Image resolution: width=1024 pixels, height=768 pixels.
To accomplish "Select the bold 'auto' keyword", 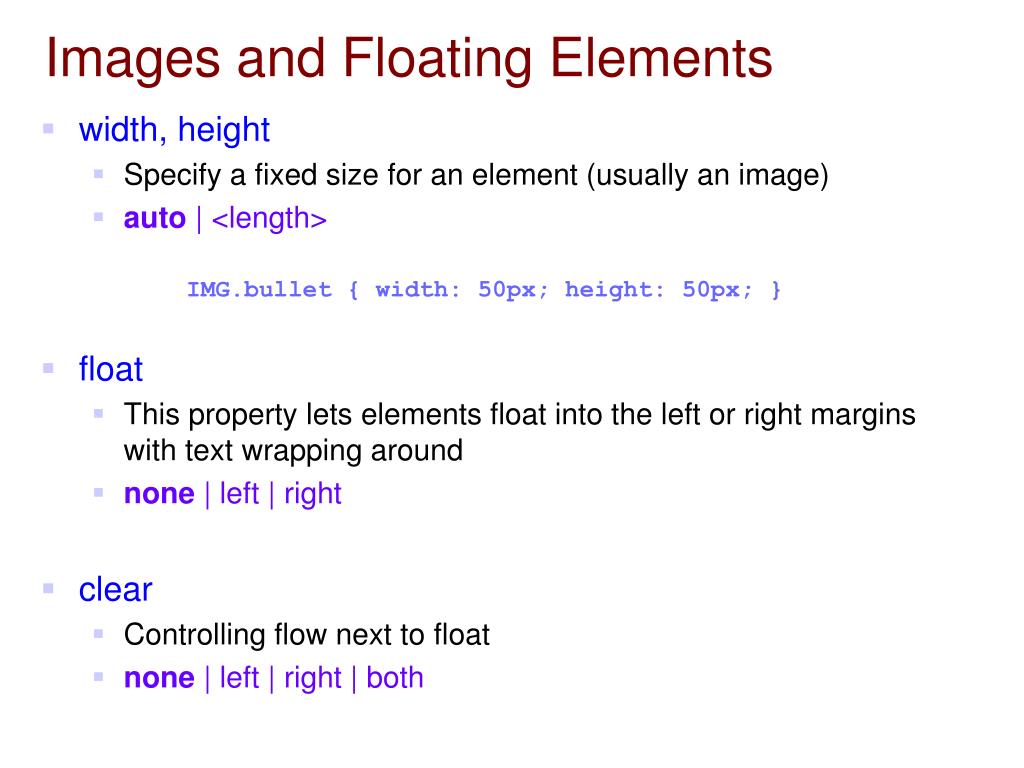I will tap(155, 218).
